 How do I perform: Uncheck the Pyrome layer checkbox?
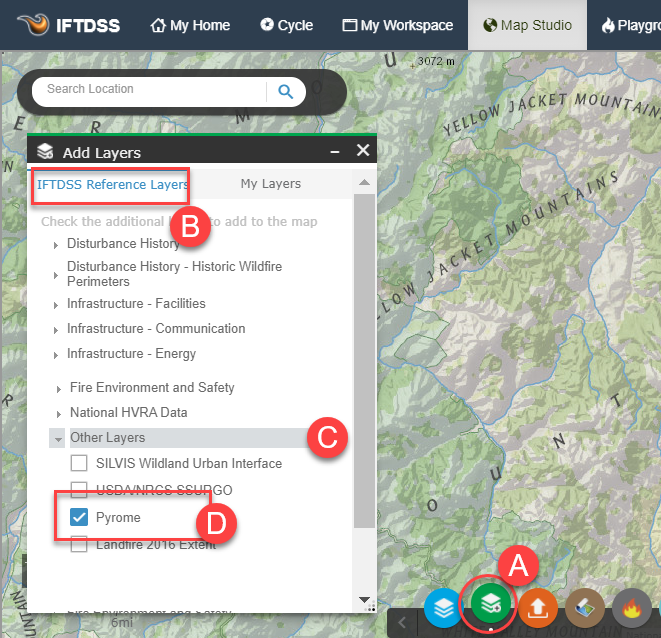pos(79,517)
